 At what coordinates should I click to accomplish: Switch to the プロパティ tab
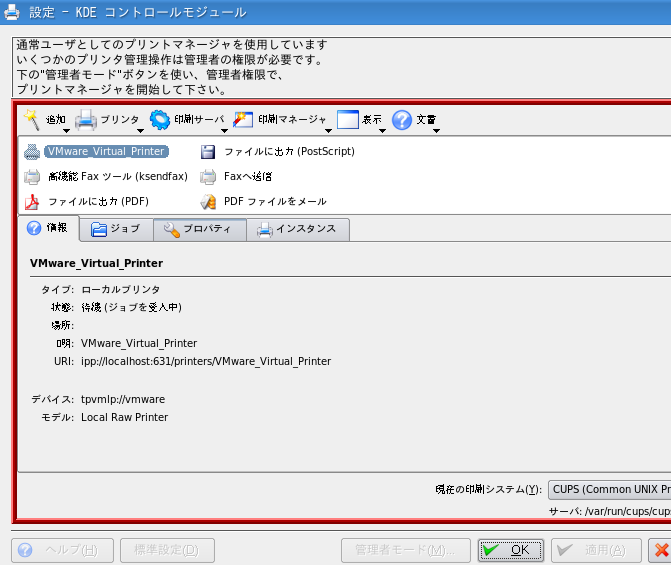(200, 229)
